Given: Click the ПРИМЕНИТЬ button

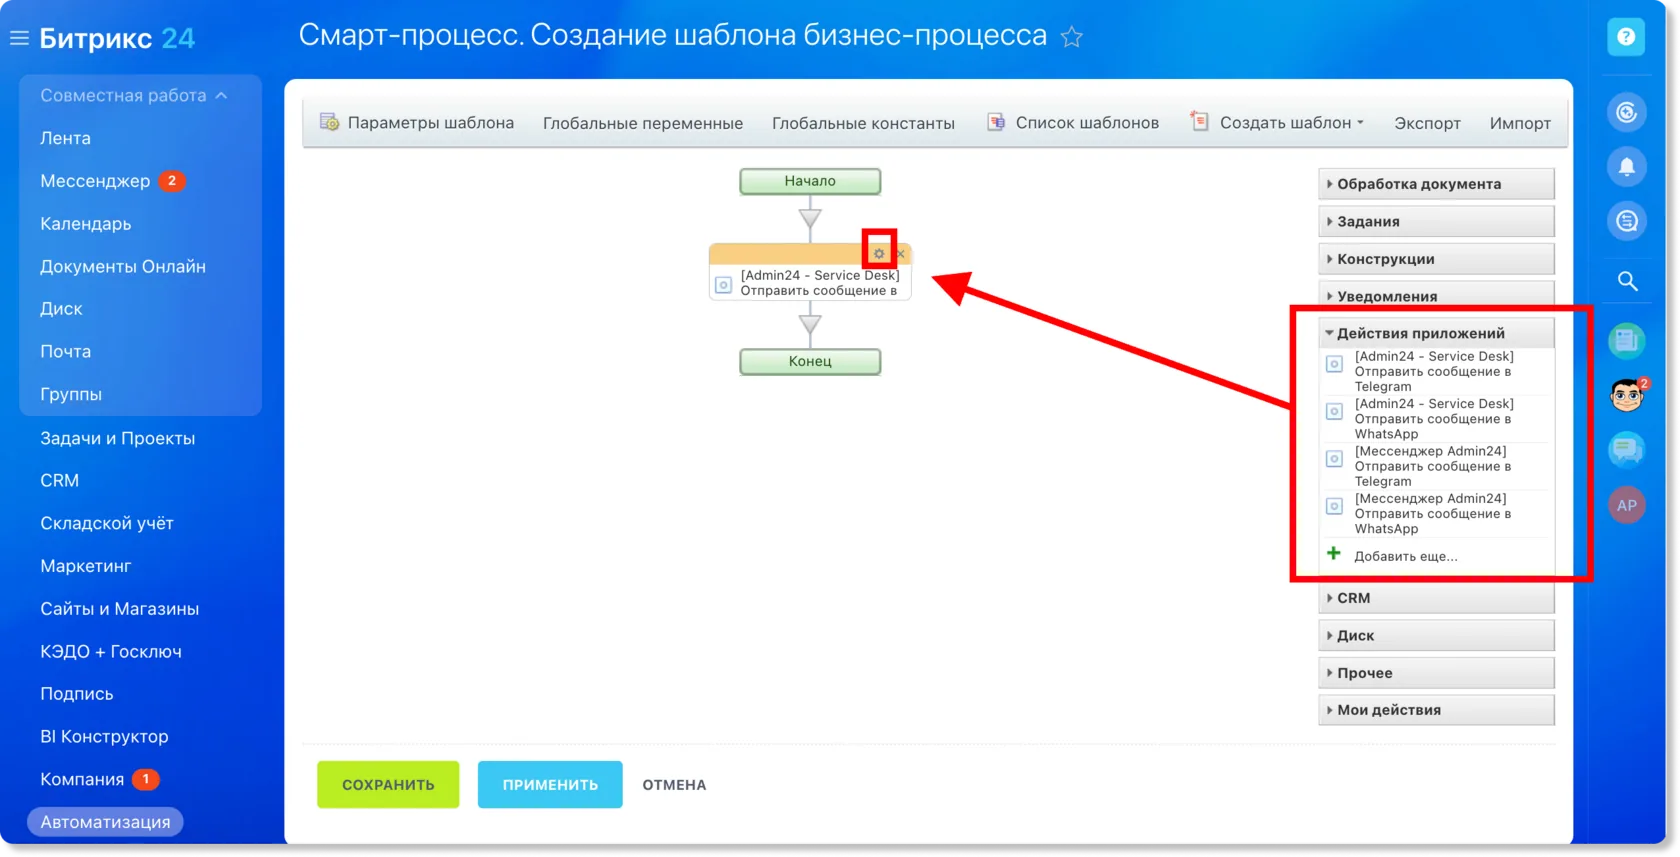Looking at the screenshot, I should coord(550,785).
